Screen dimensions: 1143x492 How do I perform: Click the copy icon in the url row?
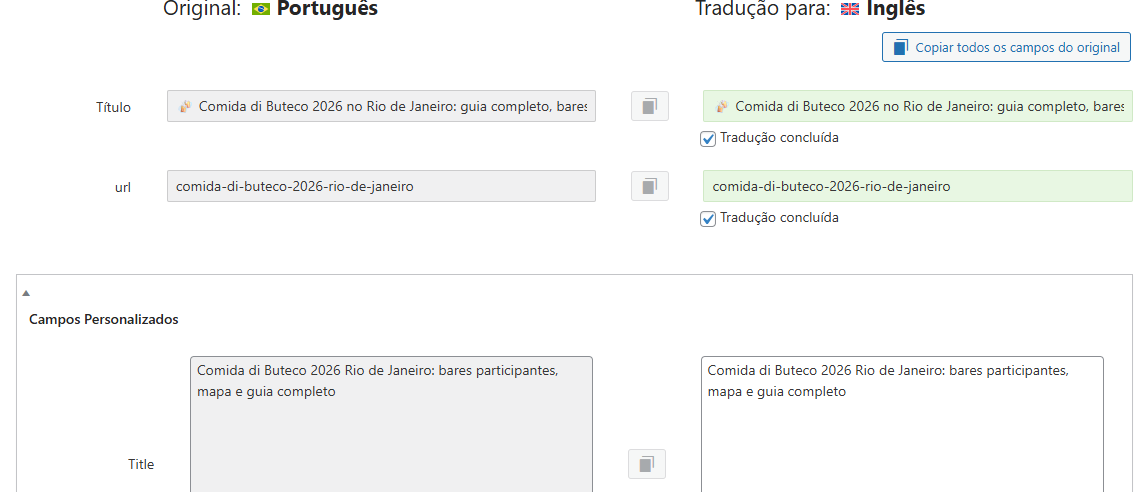(650, 186)
